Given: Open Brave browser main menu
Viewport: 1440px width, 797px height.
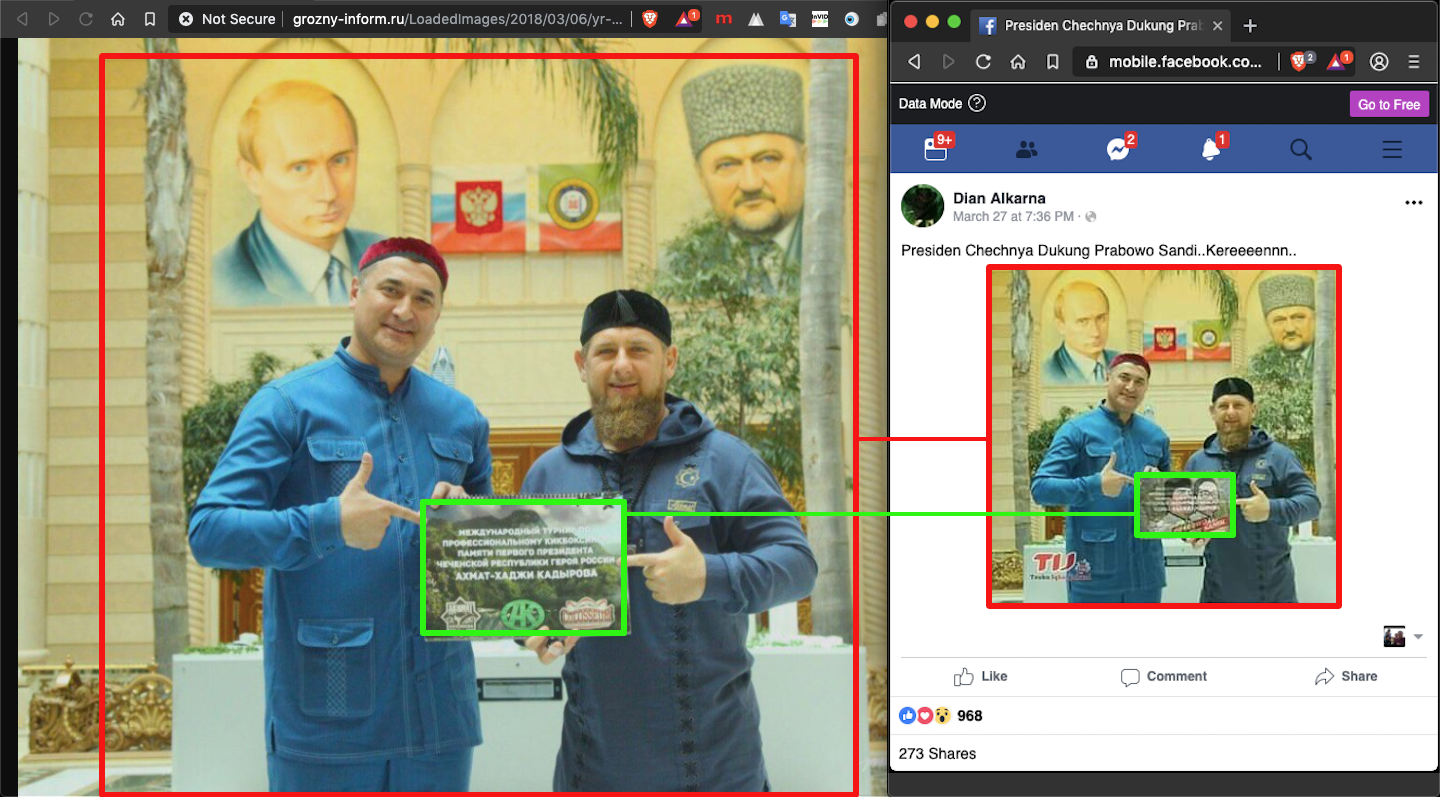Looking at the screenshot, I should (x=1414, y=62).
